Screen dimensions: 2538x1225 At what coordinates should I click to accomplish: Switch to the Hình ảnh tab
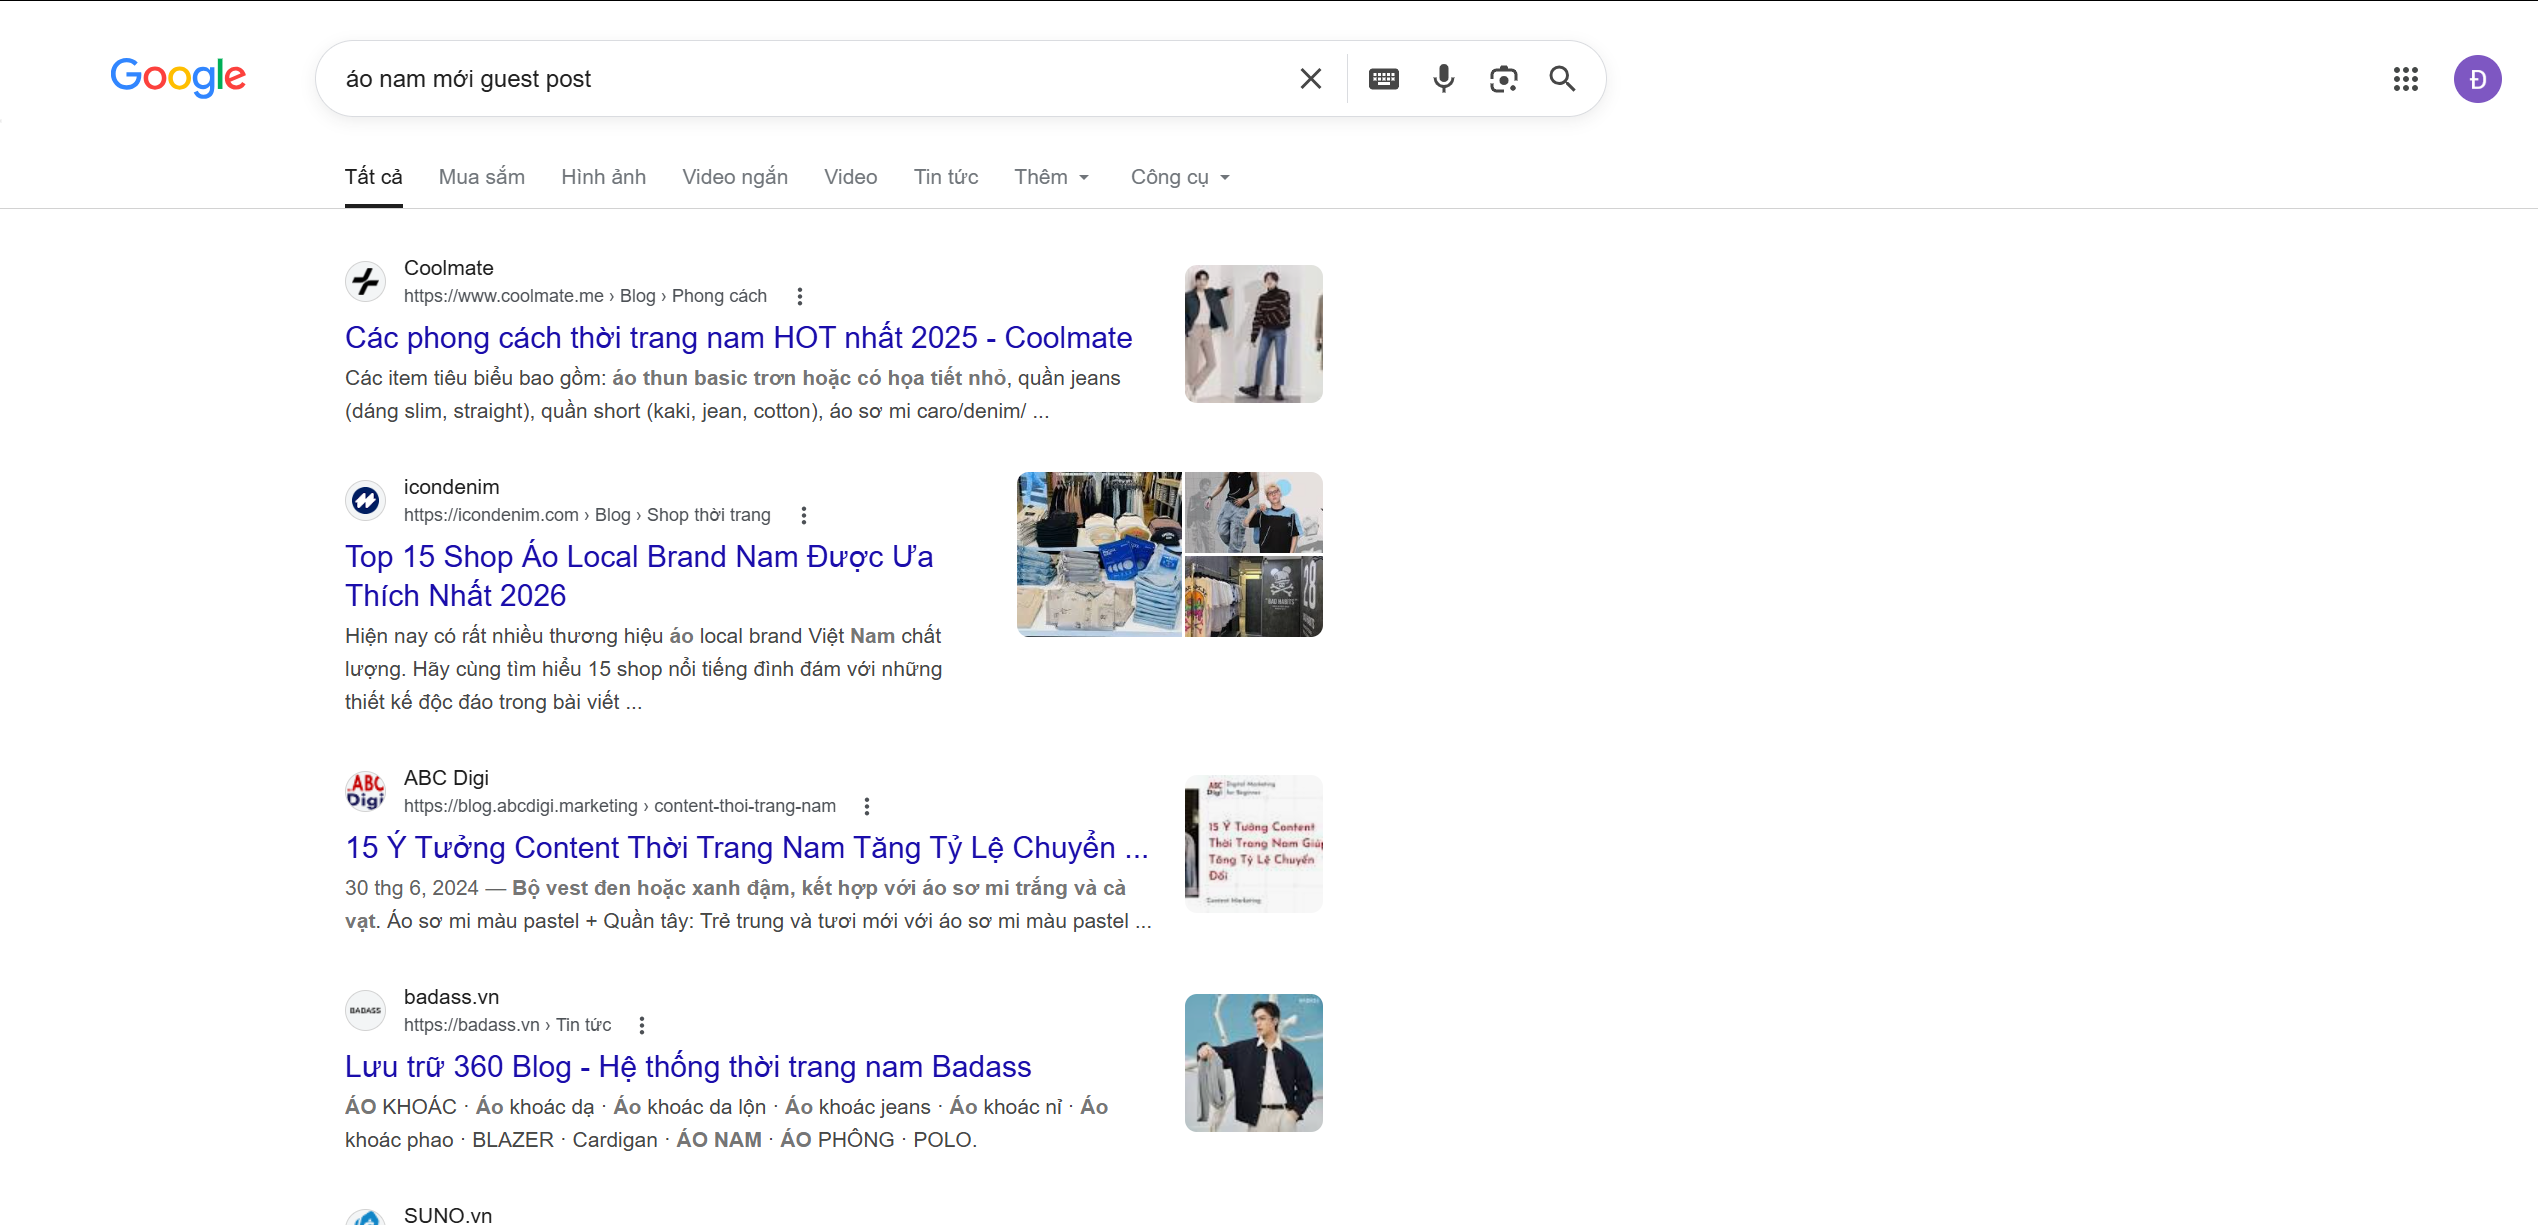coord(604,177)
